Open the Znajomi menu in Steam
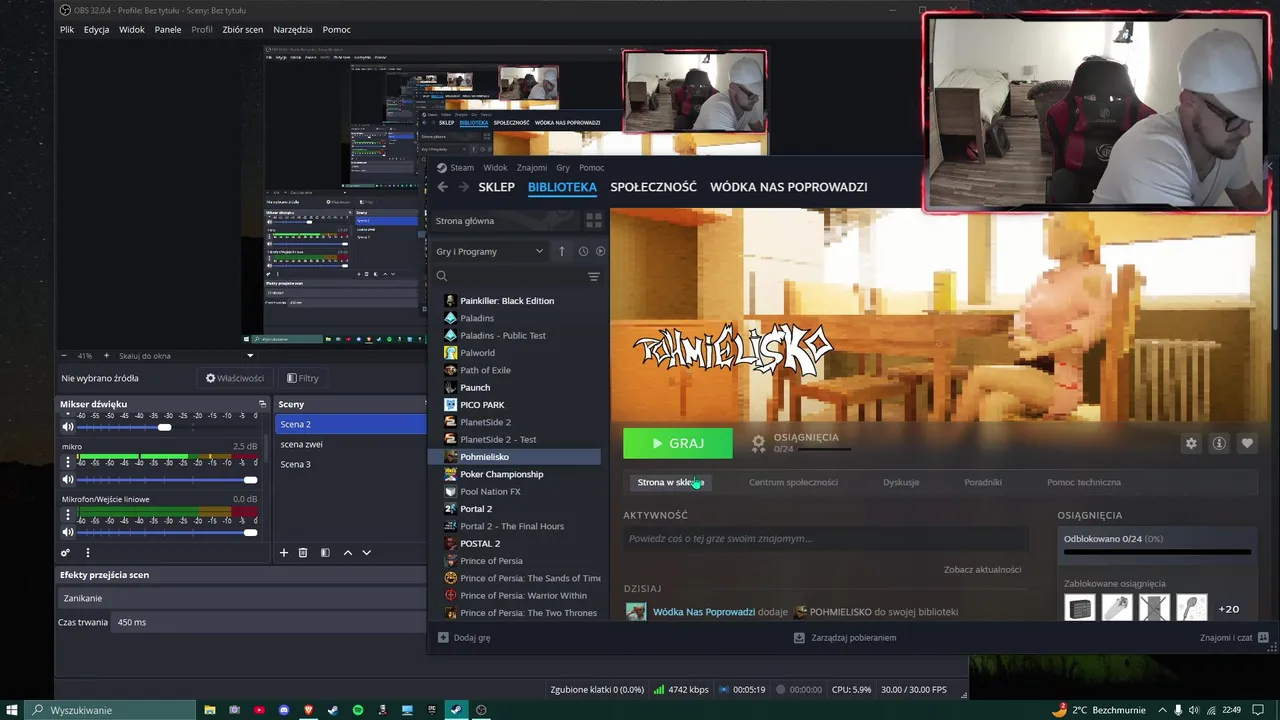The image size is (1280, 720). 532,167
